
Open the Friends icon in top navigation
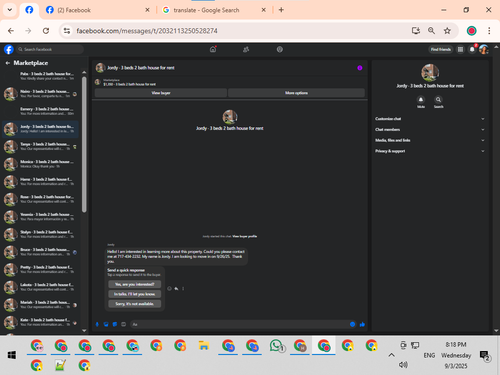coord(246,49)
